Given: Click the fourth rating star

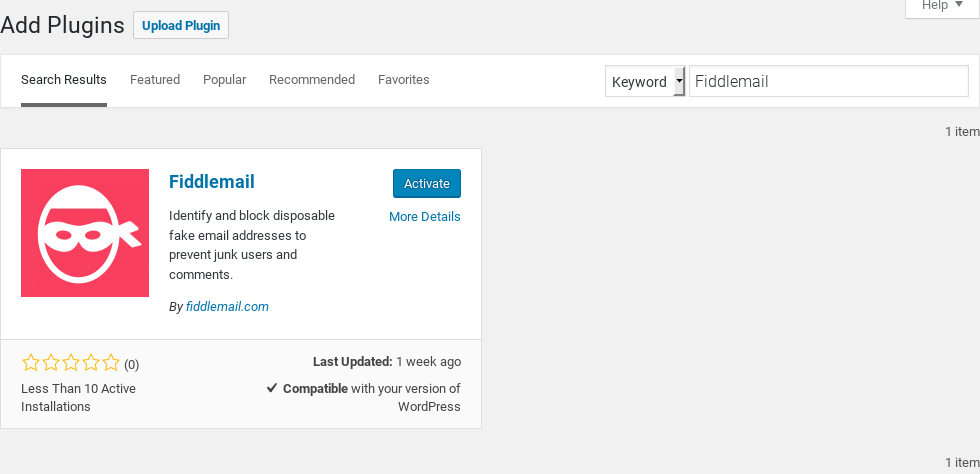Looking at the screenshot, I should (x=91, y=363).
